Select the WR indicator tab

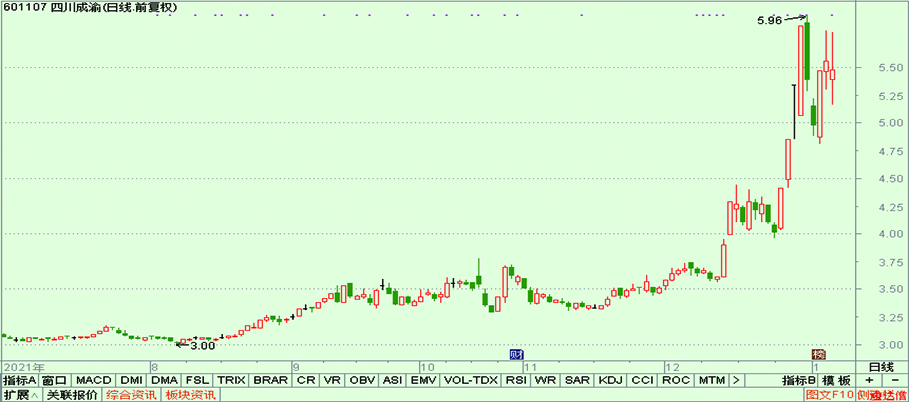(545, 381)
